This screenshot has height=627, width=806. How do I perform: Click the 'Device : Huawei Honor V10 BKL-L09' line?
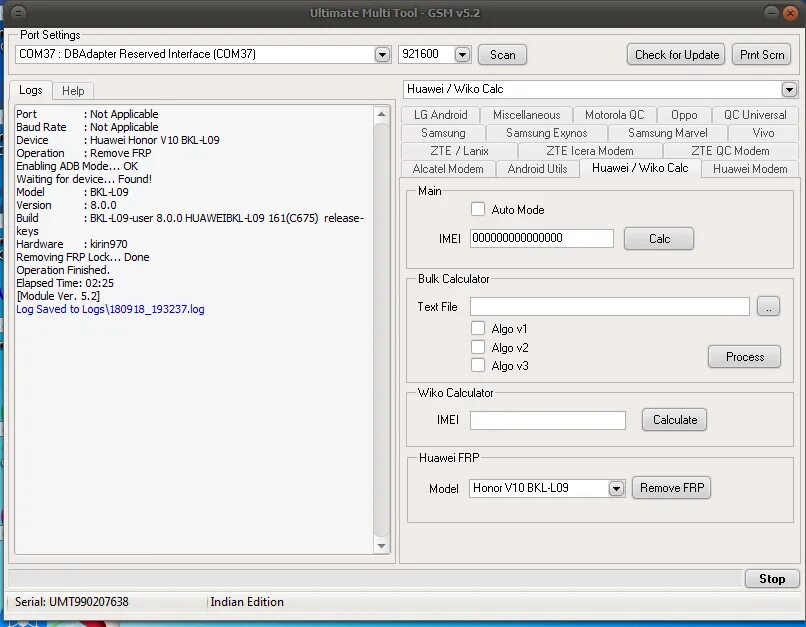tap(118, 140)
